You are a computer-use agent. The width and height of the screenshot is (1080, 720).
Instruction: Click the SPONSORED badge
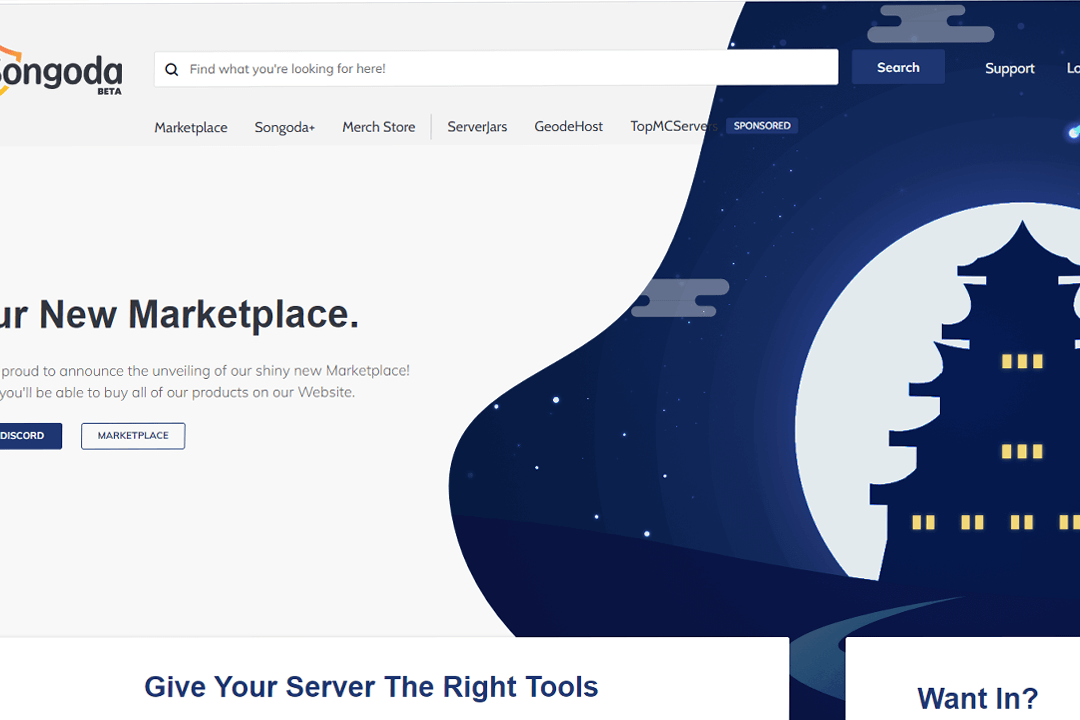pos(762,125)
